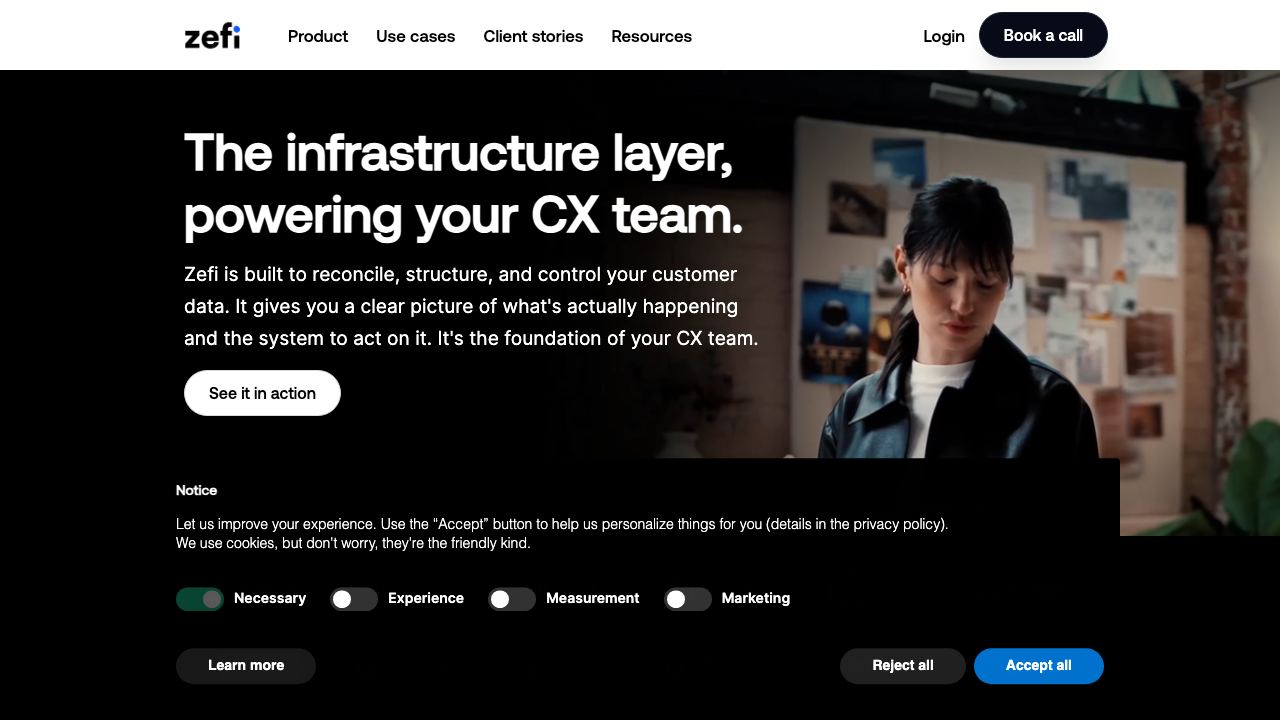Click the zefi logo
The image size is (1280, 720).
tap(212, 36)
